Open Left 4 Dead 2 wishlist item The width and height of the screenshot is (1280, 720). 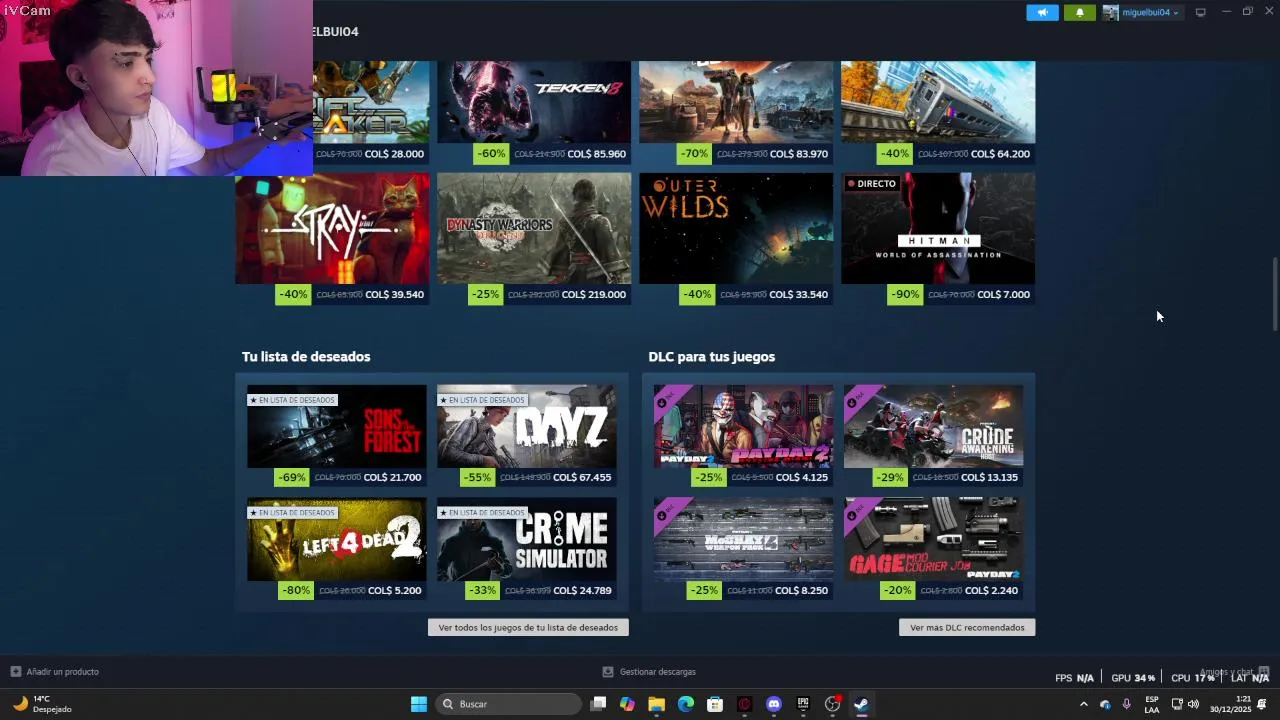tap(337, 539)
